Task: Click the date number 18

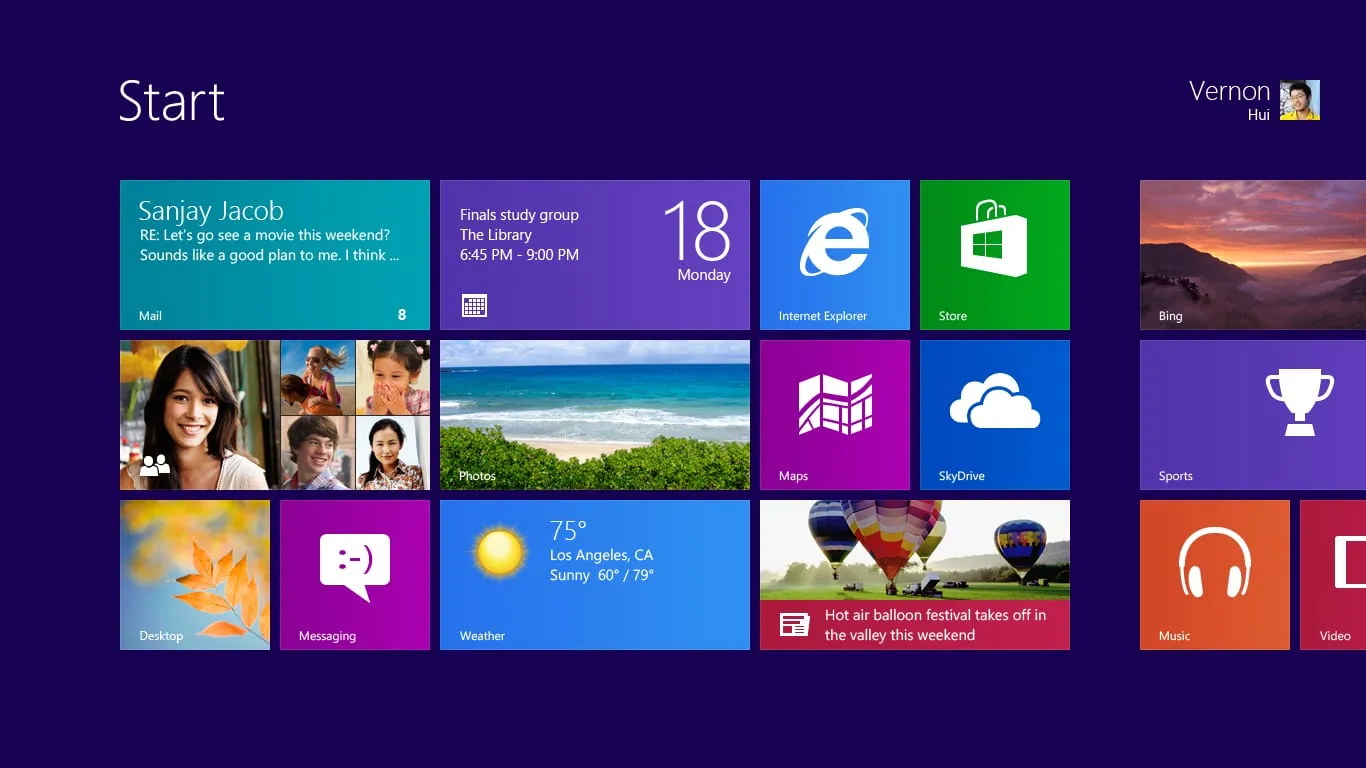Action: tap(696, 231)
